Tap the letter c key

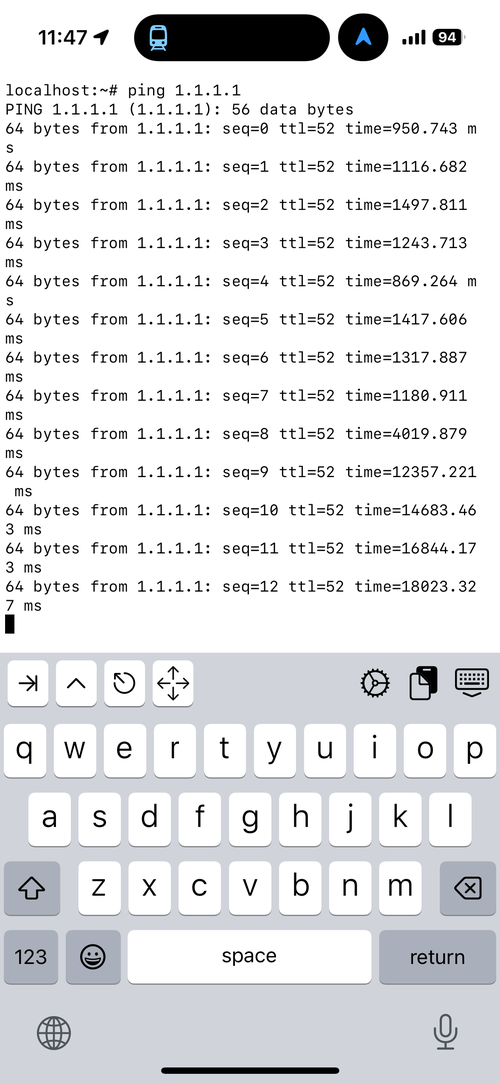coord(199,888)
